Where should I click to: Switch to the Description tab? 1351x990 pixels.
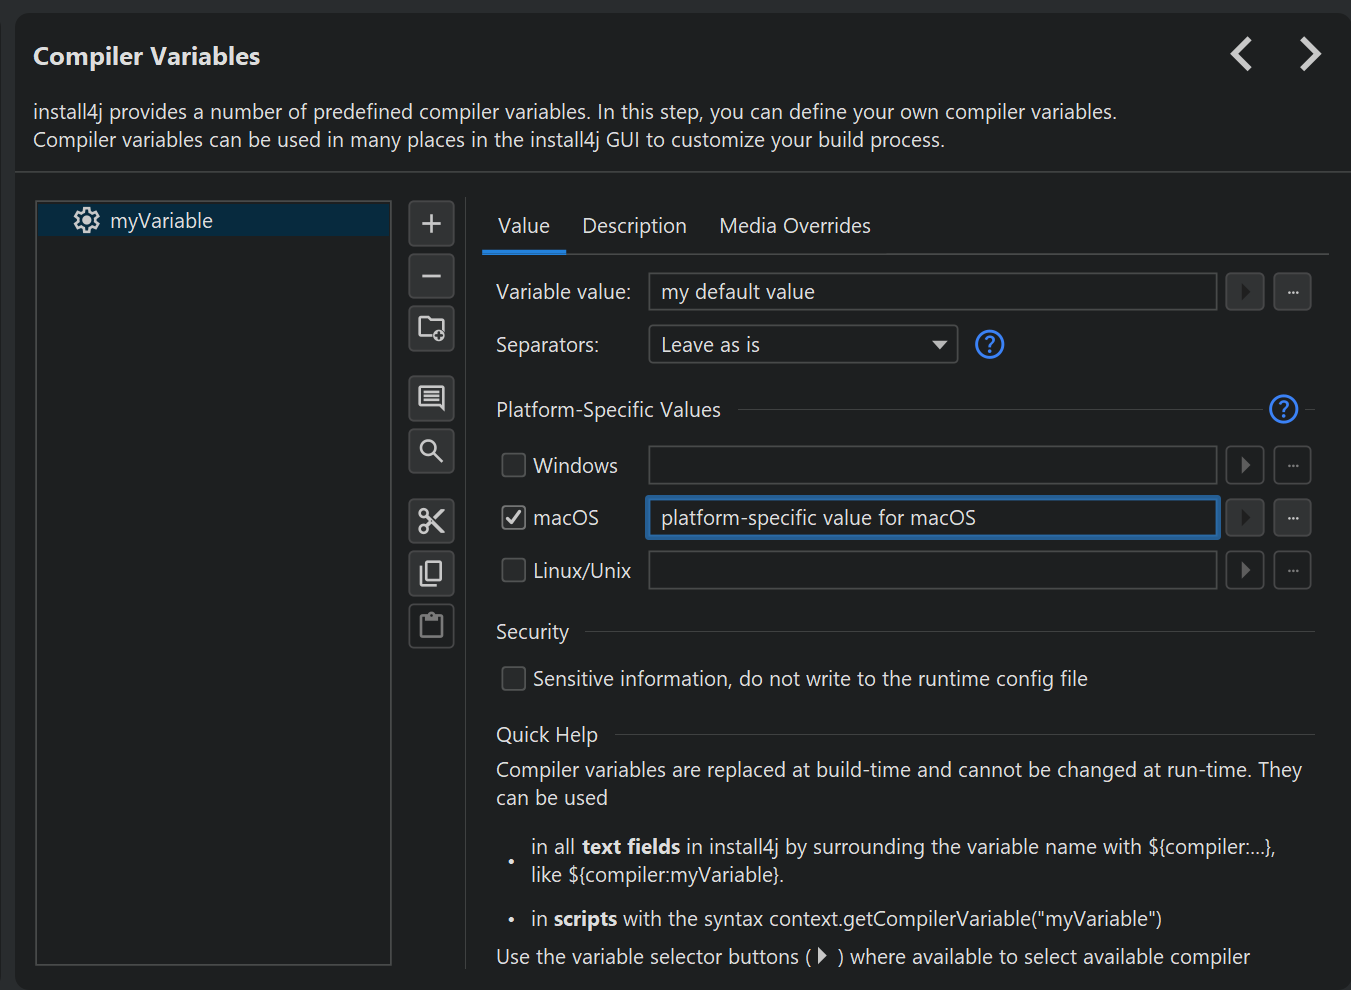click(634, 226)
